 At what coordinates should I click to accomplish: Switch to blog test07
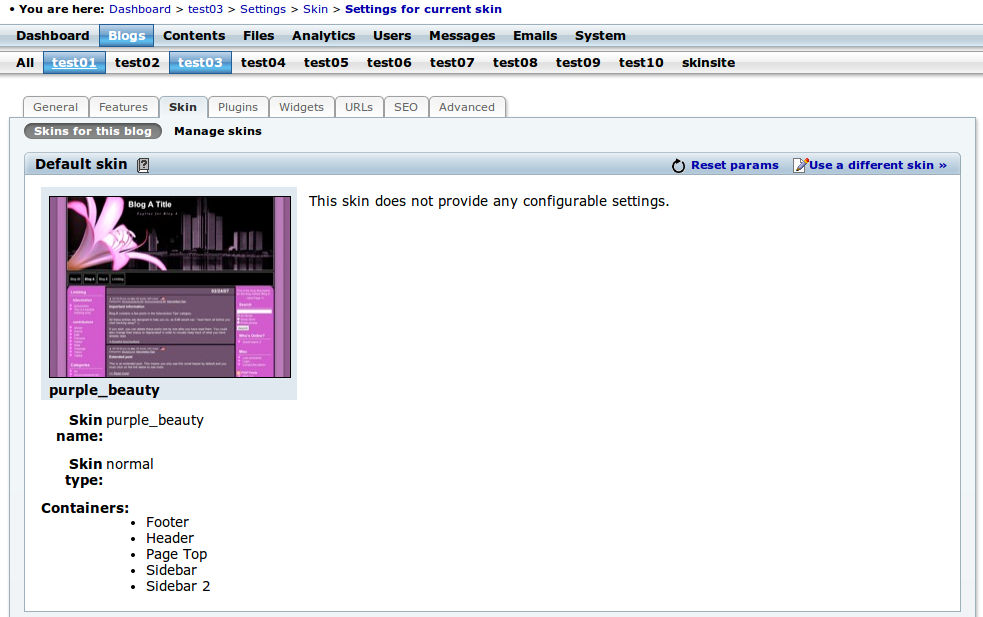452,63
